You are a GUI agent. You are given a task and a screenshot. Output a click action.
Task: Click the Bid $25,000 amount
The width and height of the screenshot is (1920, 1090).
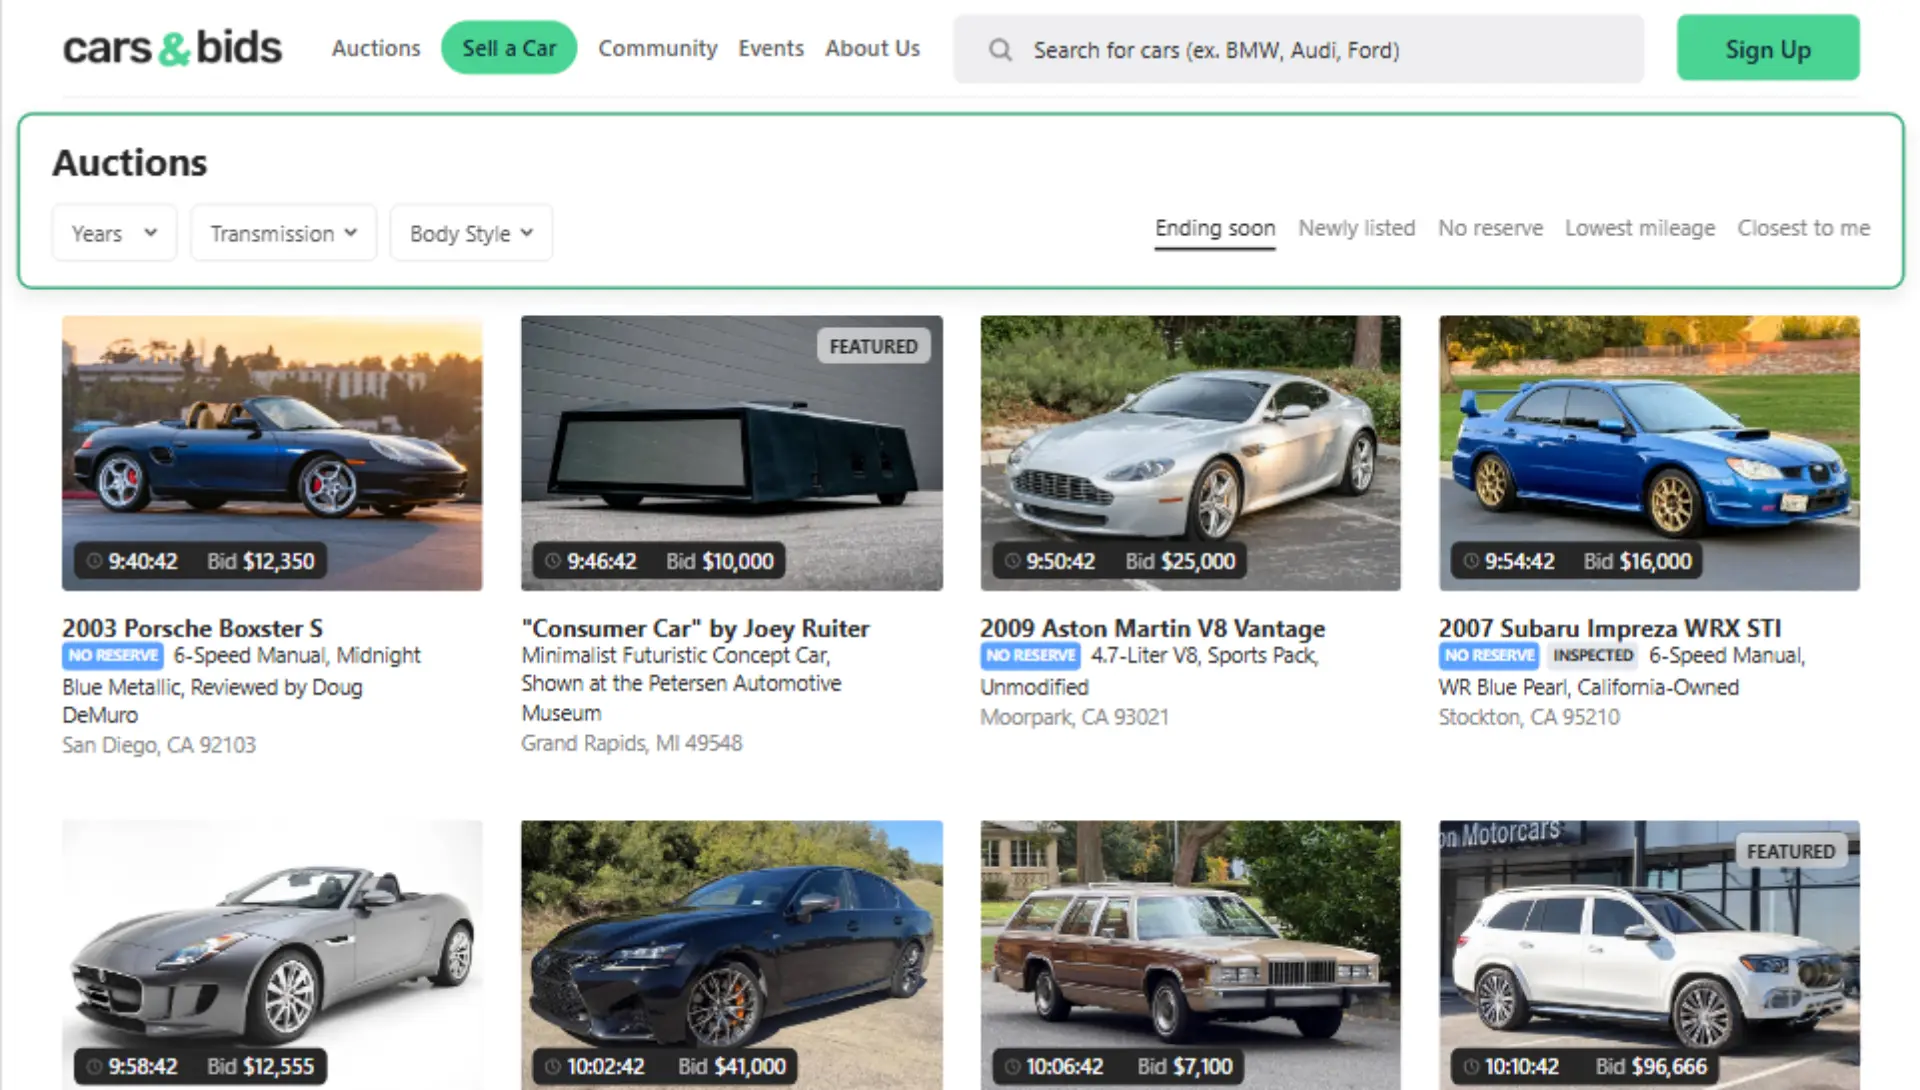tap(1180, 561)
